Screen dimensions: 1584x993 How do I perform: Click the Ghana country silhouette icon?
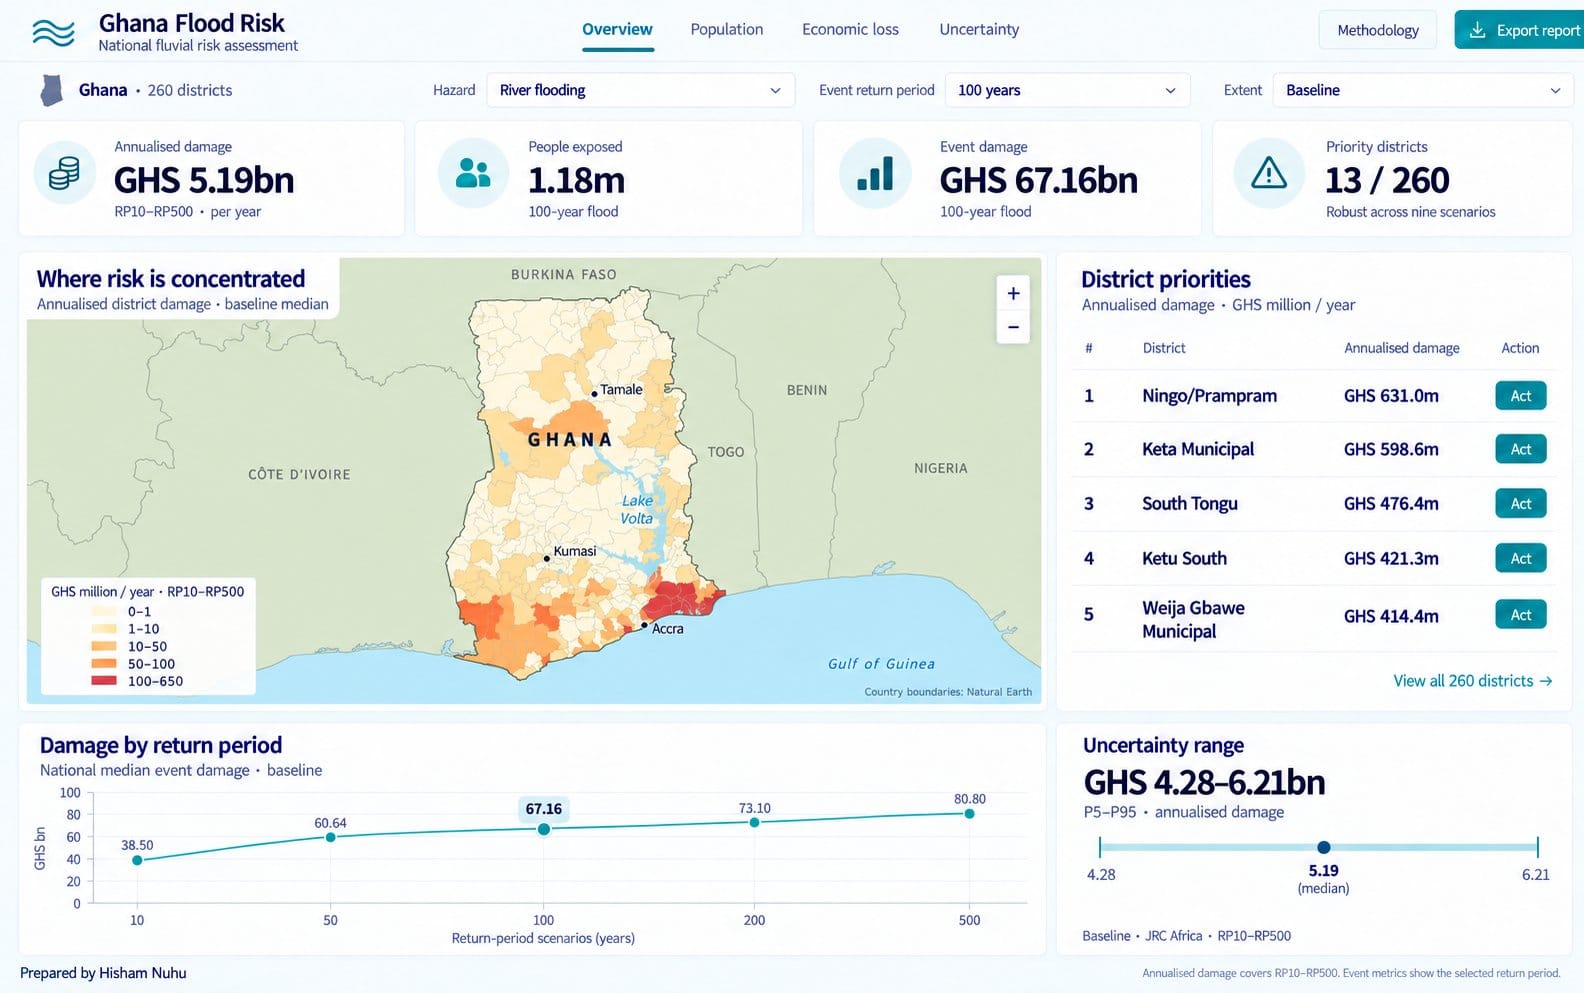click(x=51, y=90)
